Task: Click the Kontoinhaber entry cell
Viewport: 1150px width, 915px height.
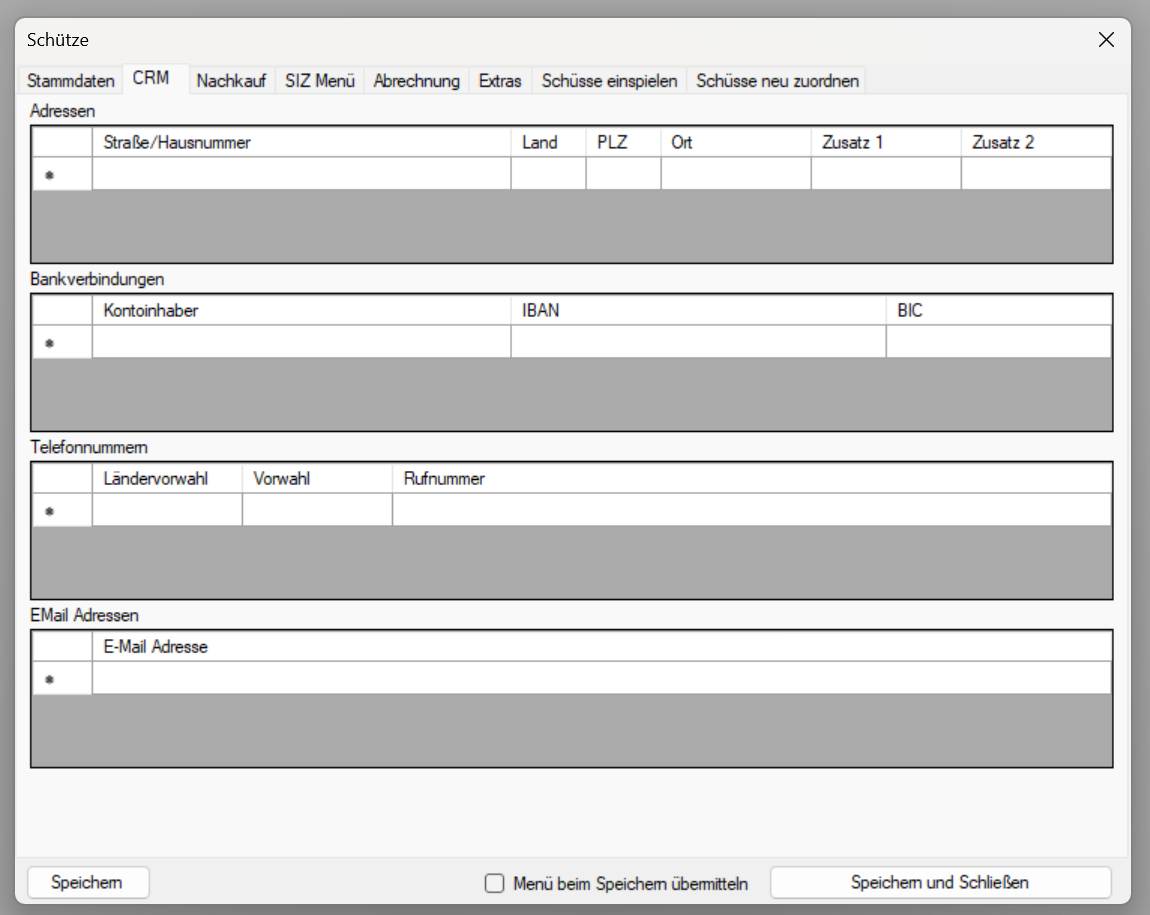Action: [x=301, y=342]
